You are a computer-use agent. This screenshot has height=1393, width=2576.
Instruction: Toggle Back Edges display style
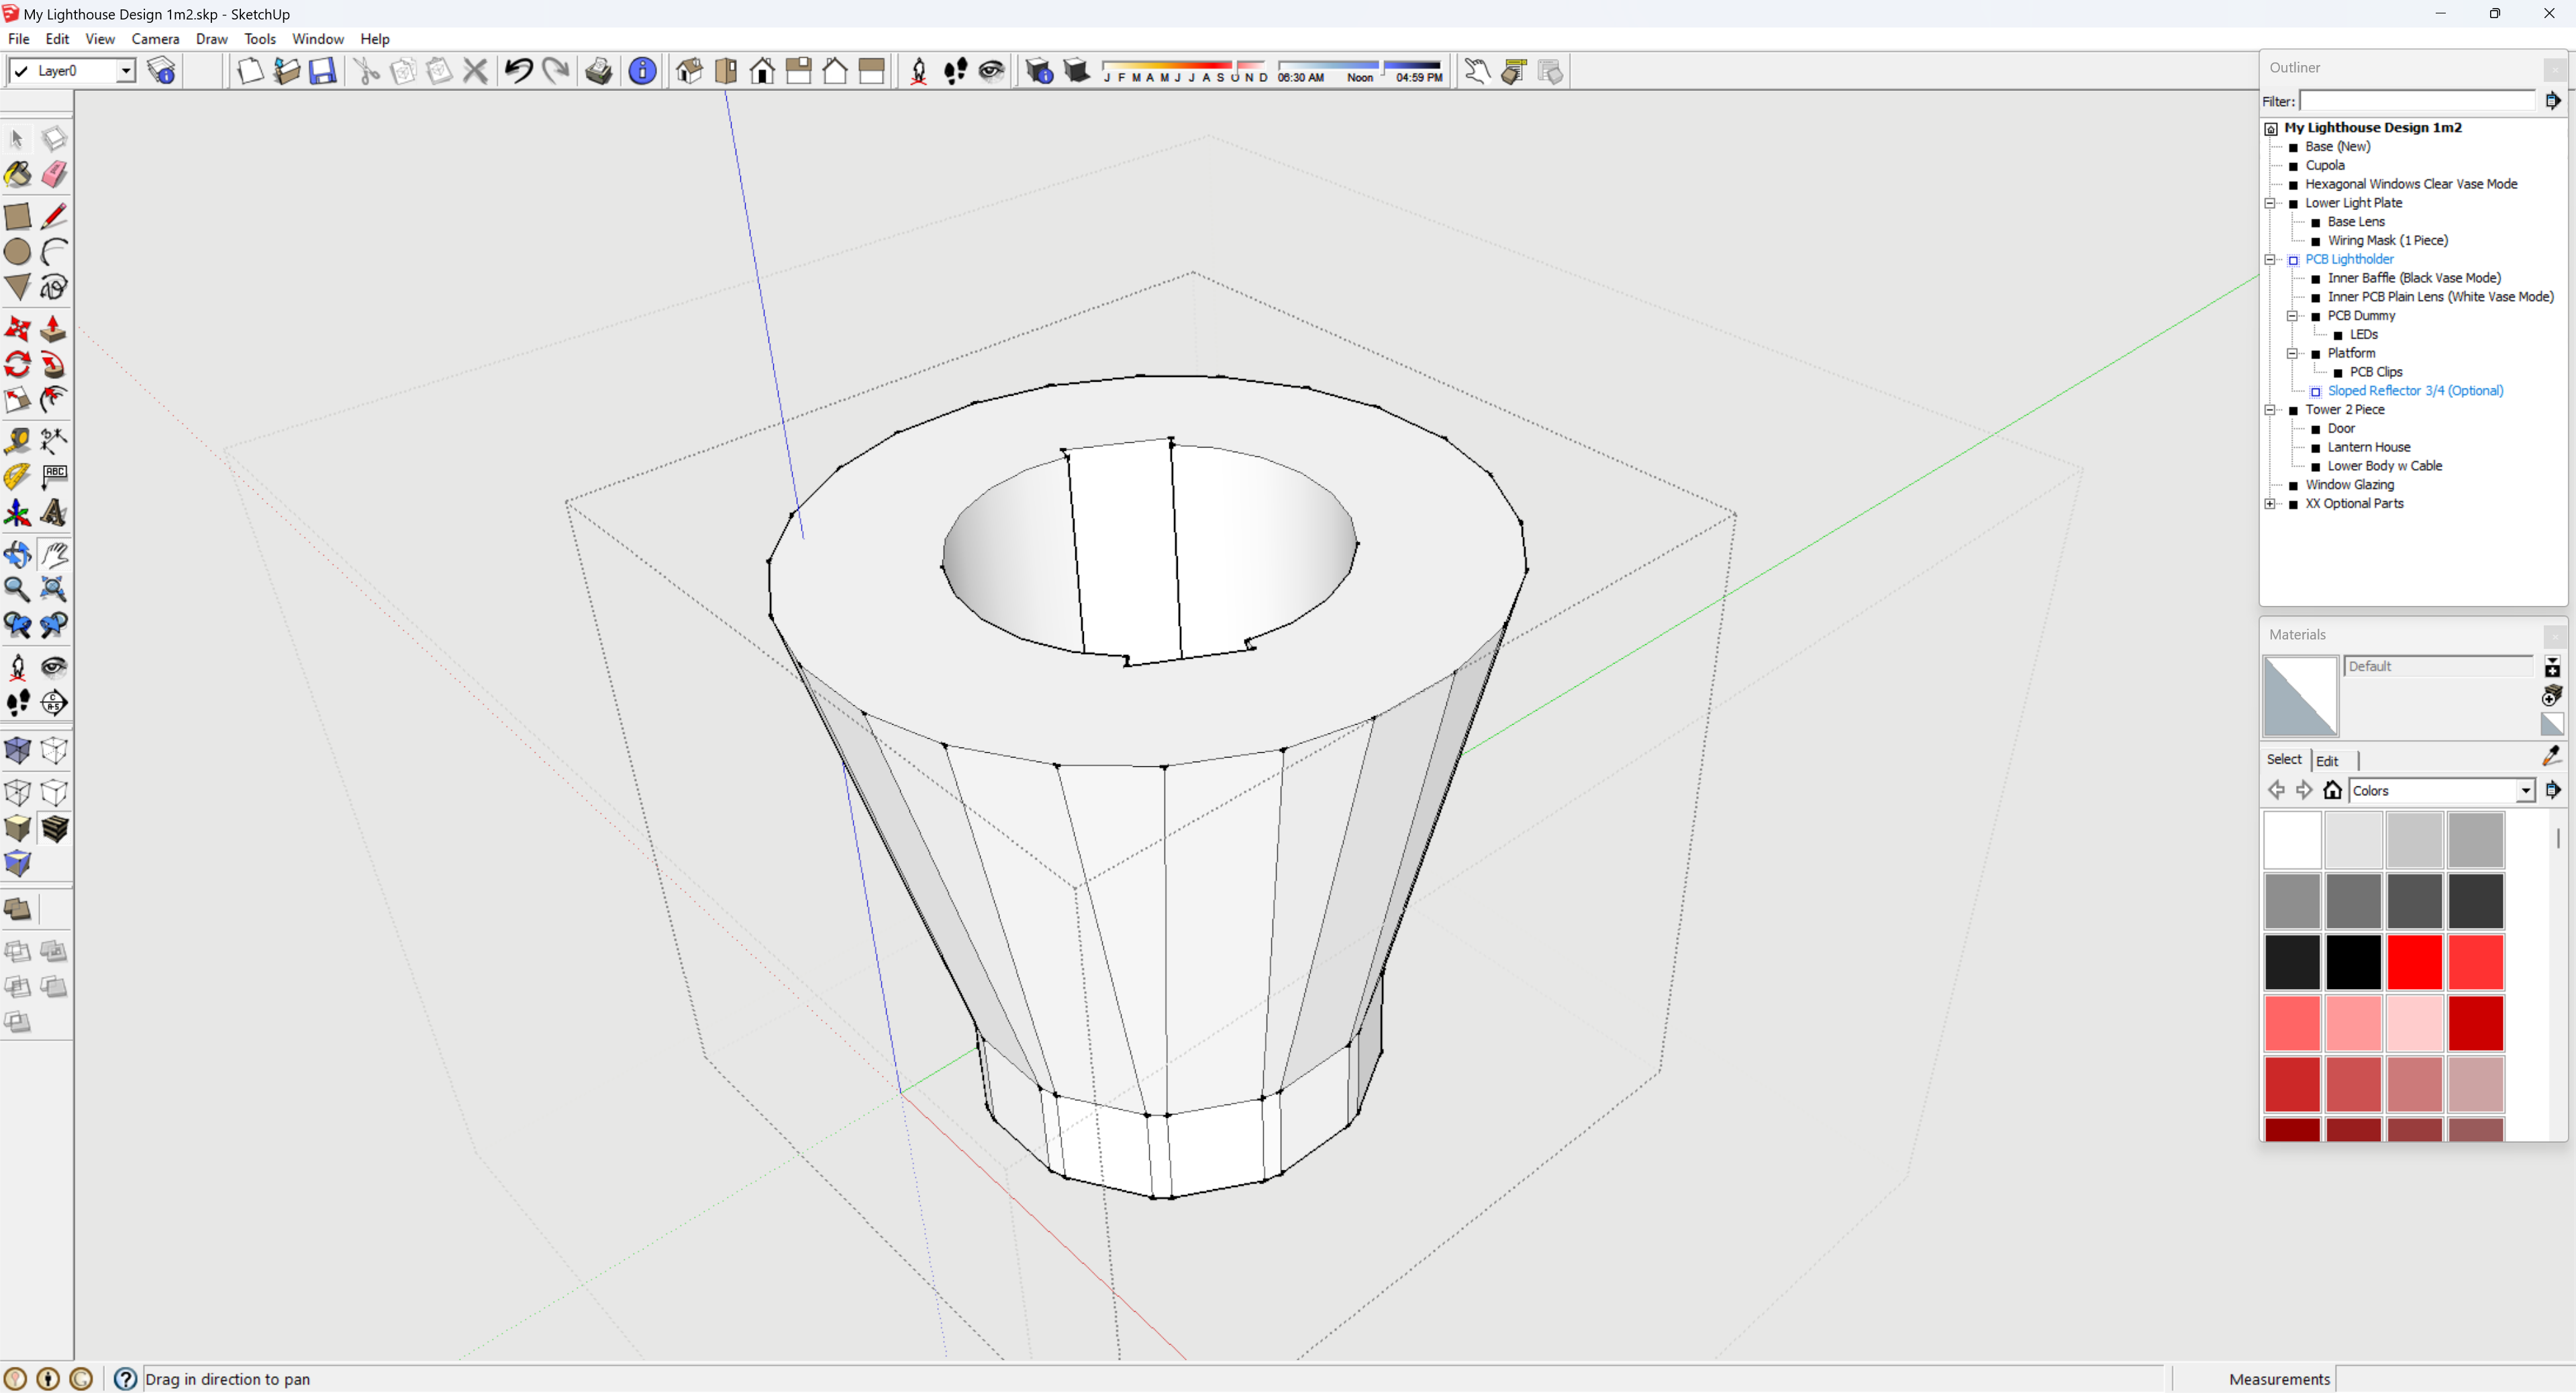(x=54, y=751)
